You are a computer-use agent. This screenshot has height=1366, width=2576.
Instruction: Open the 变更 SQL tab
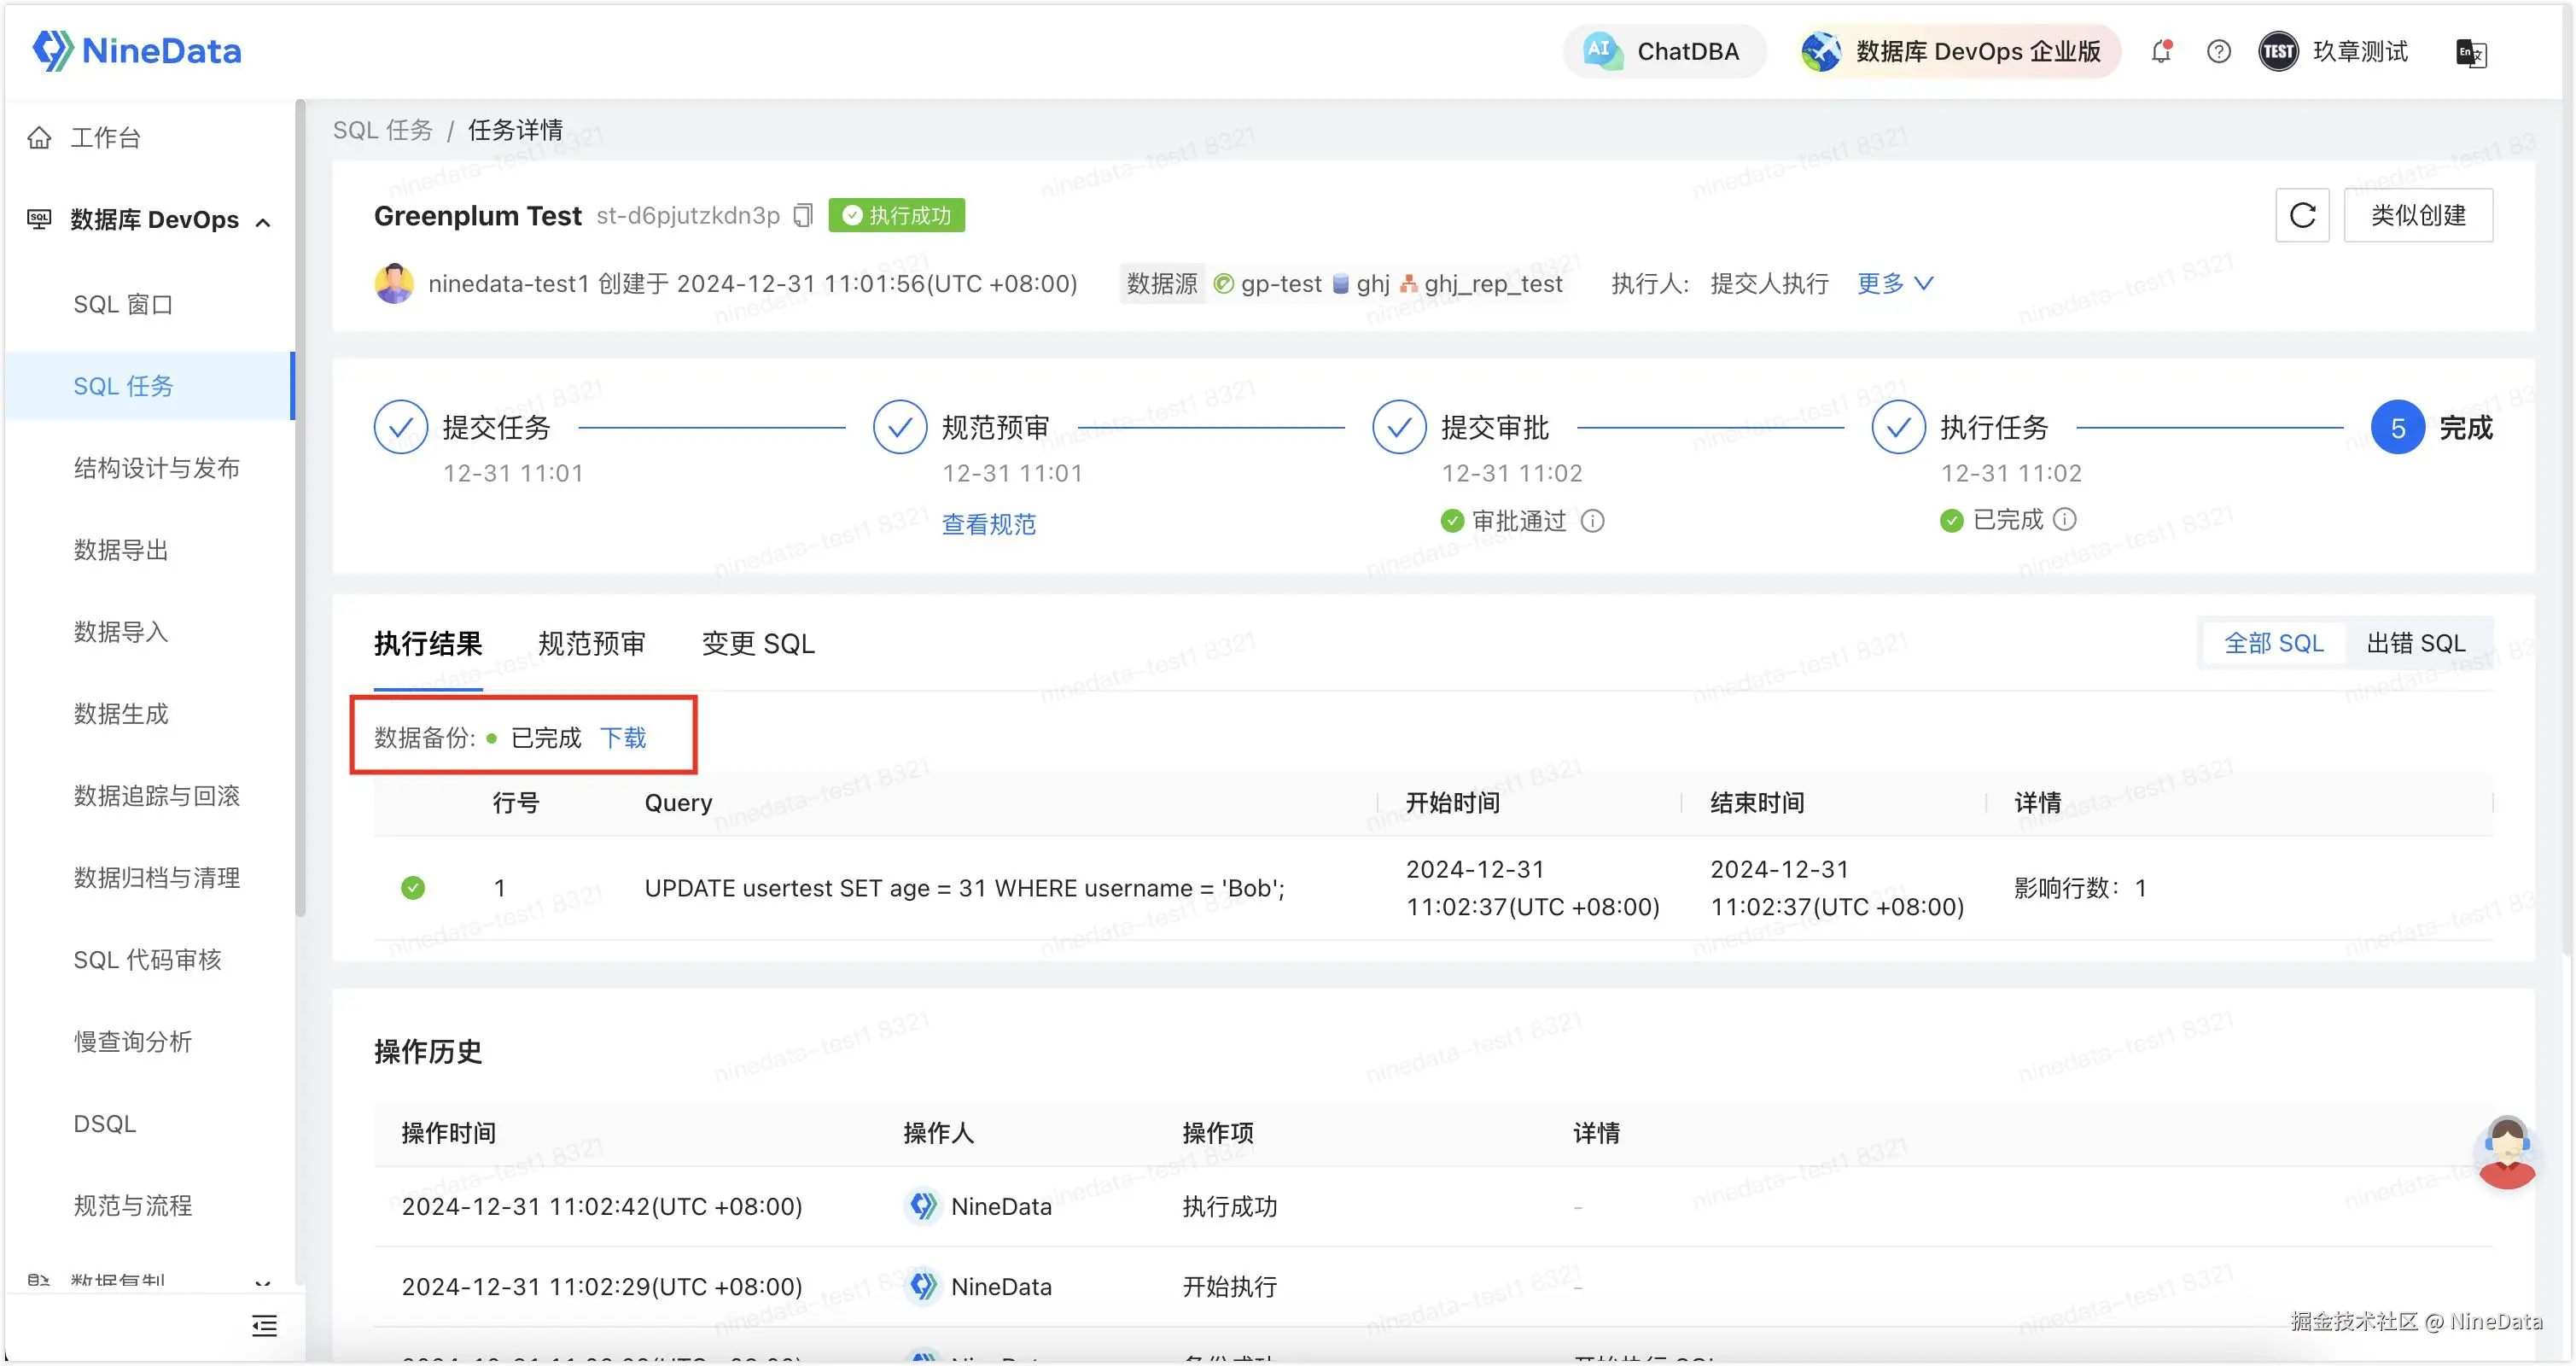[758, 644]
